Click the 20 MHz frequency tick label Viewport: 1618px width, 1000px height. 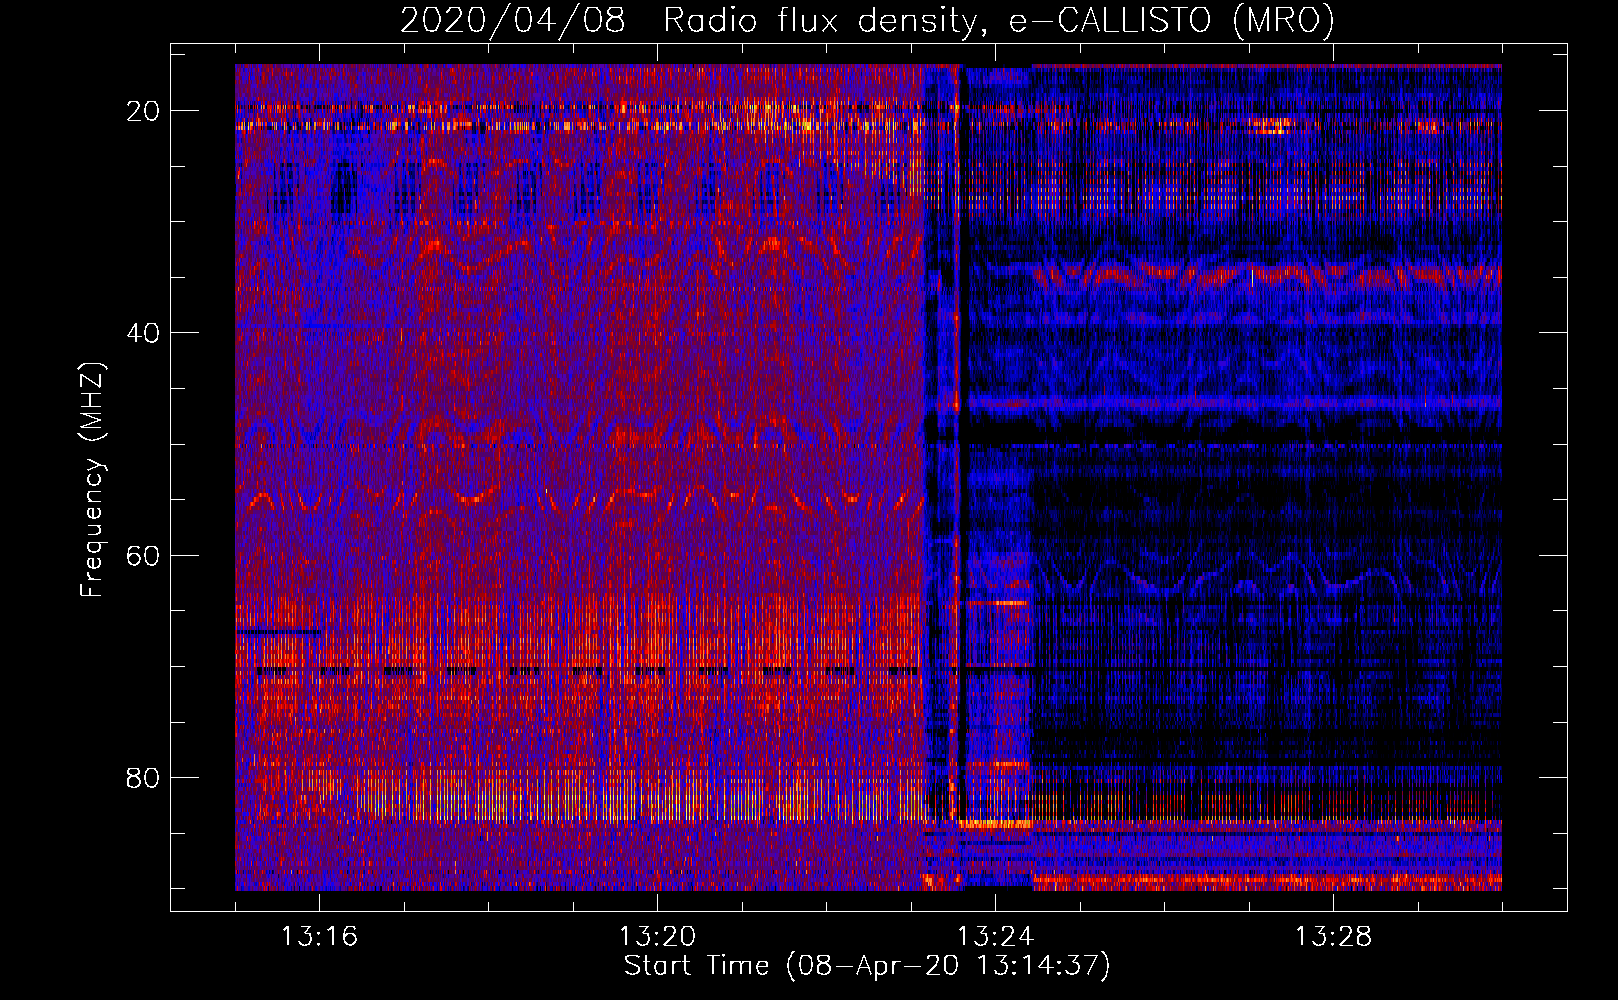coord(143,111)
